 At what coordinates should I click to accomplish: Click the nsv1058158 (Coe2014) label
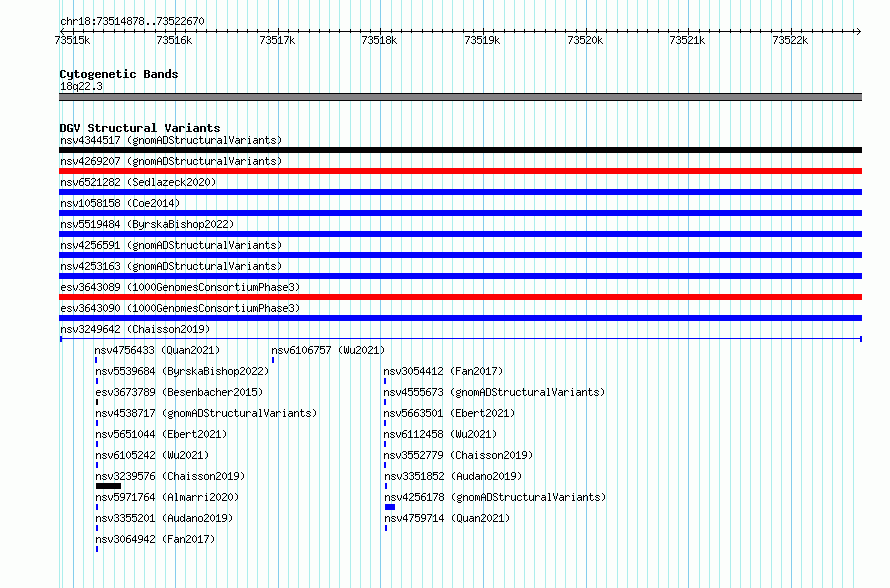[x=120, y=203]
